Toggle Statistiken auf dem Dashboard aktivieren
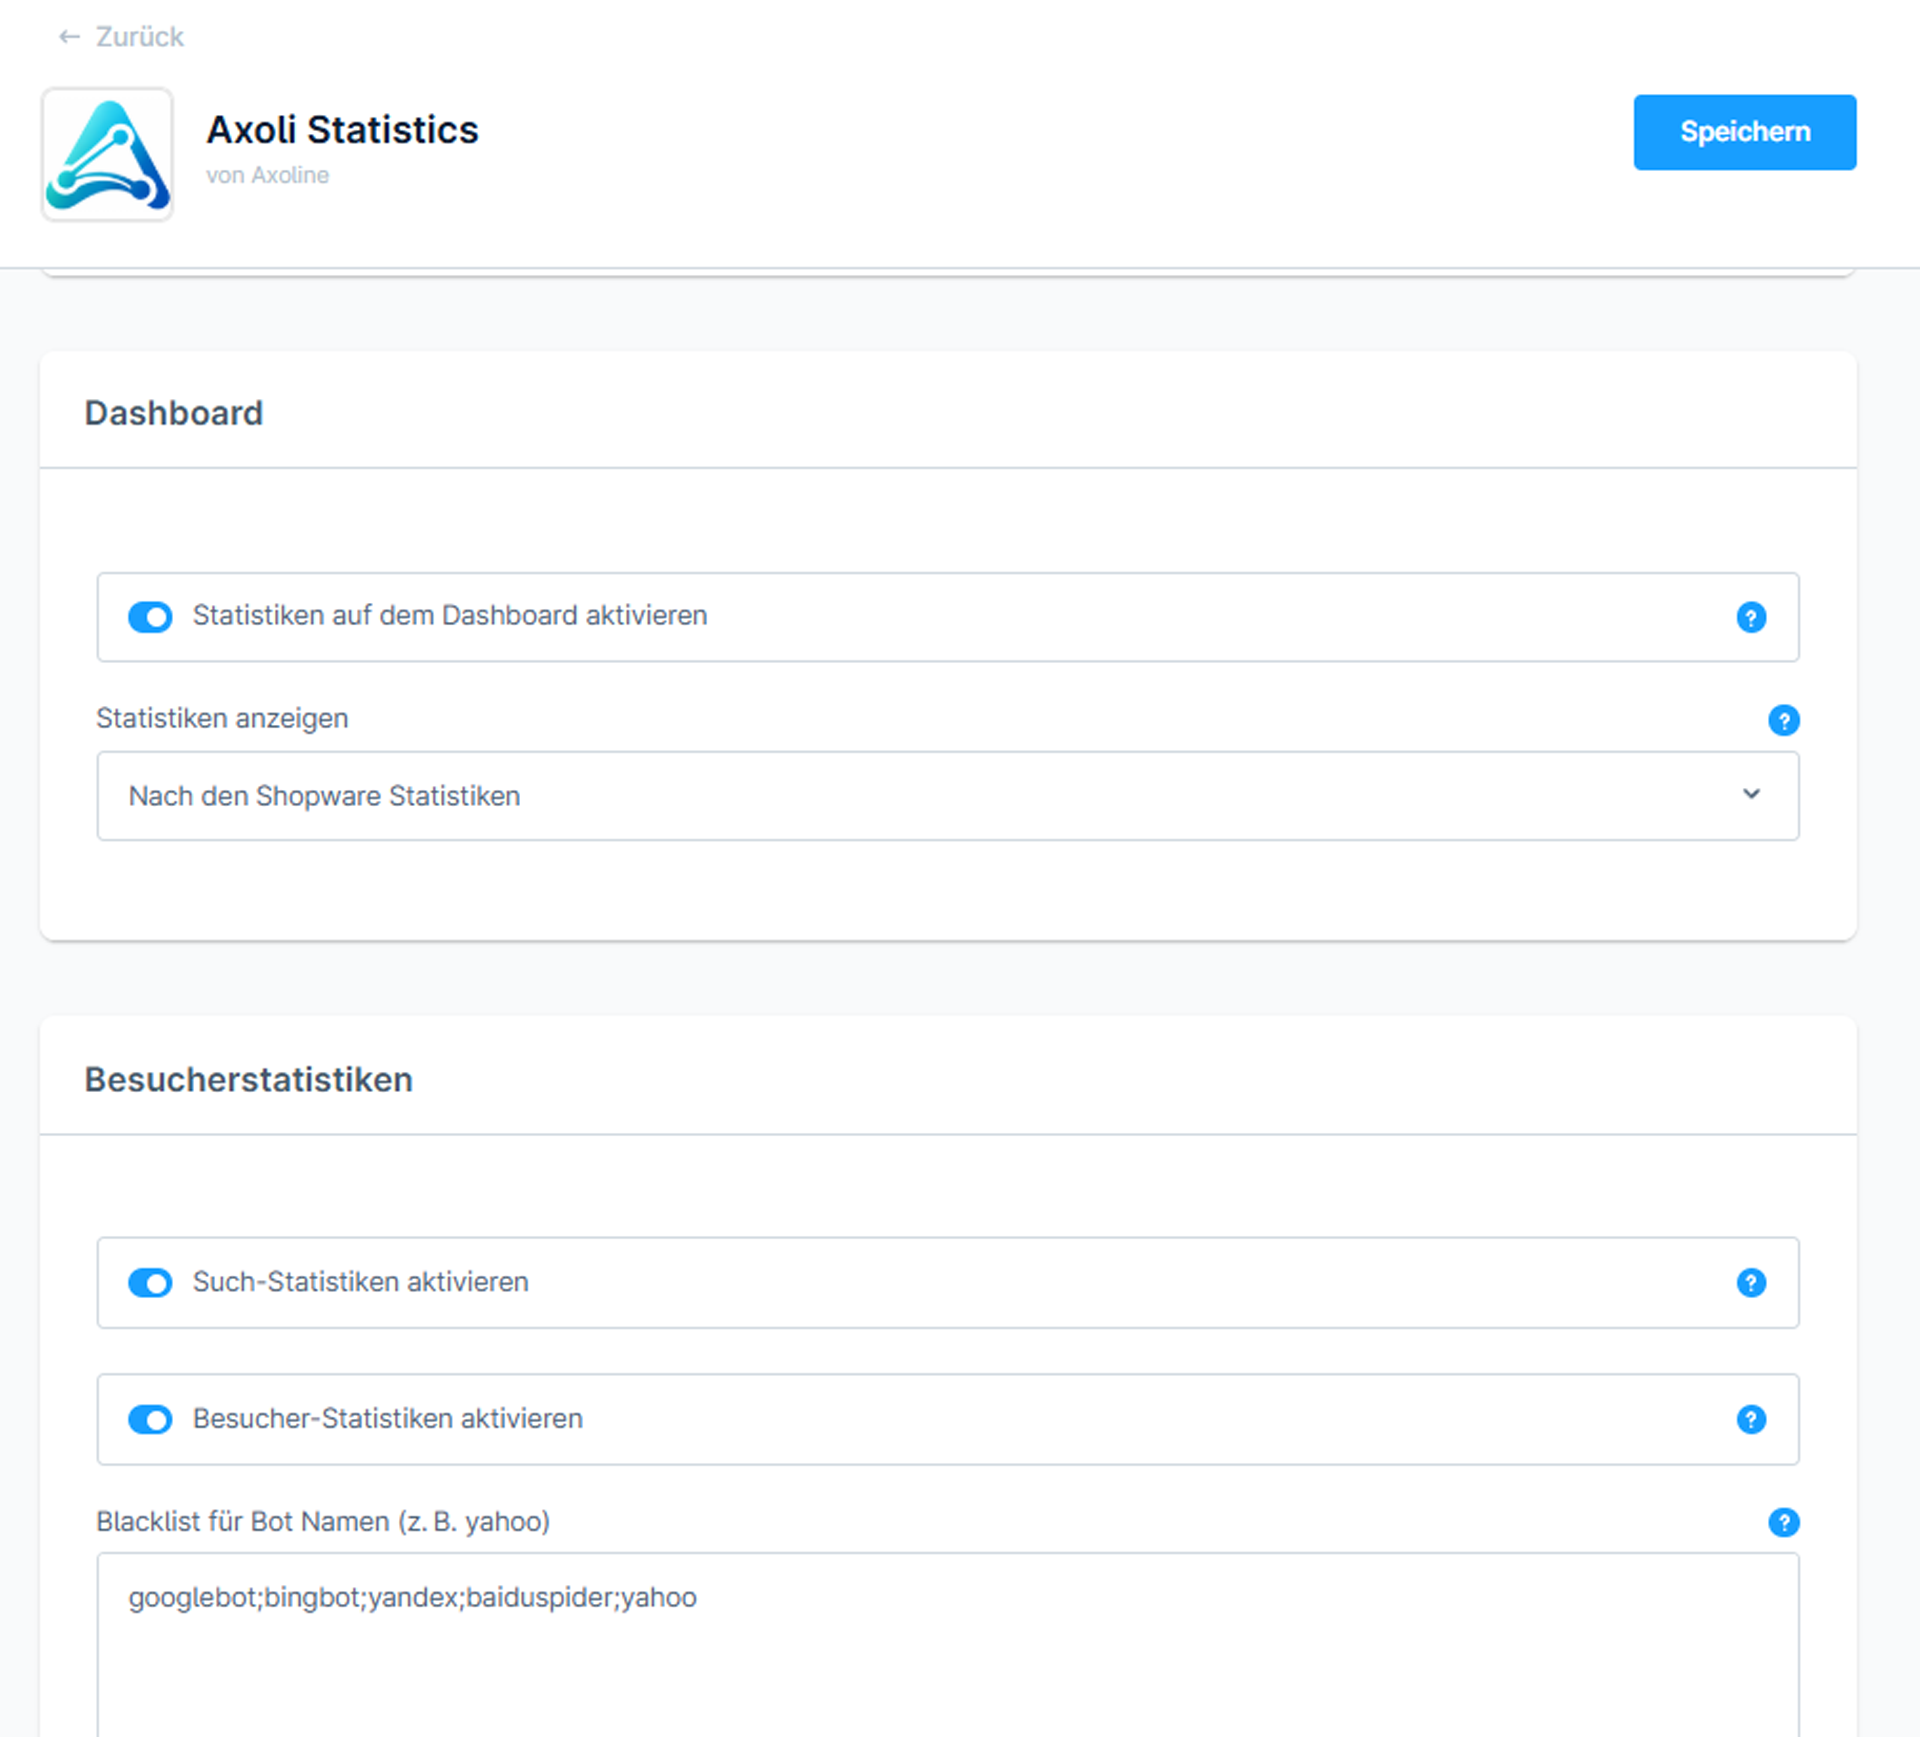The width and height of the screenshot is (1920, 1737). [x=150, y=617]
